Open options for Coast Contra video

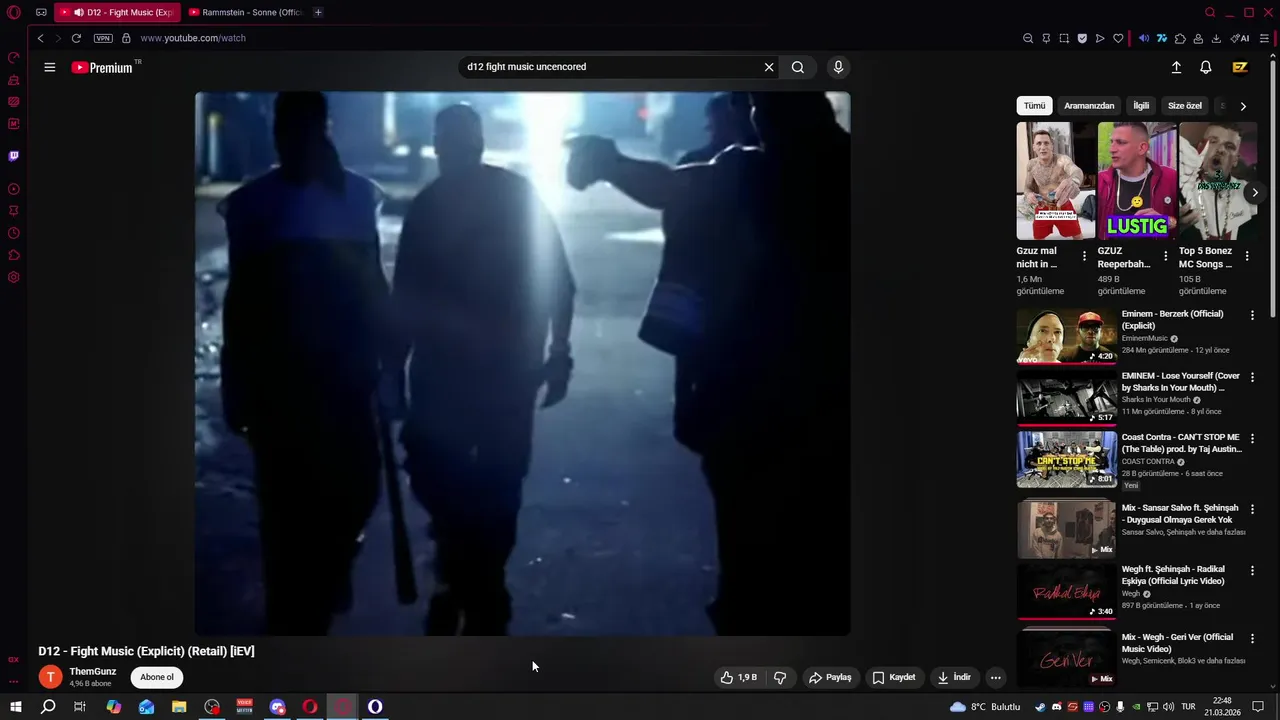click(x=1252, y=438)
